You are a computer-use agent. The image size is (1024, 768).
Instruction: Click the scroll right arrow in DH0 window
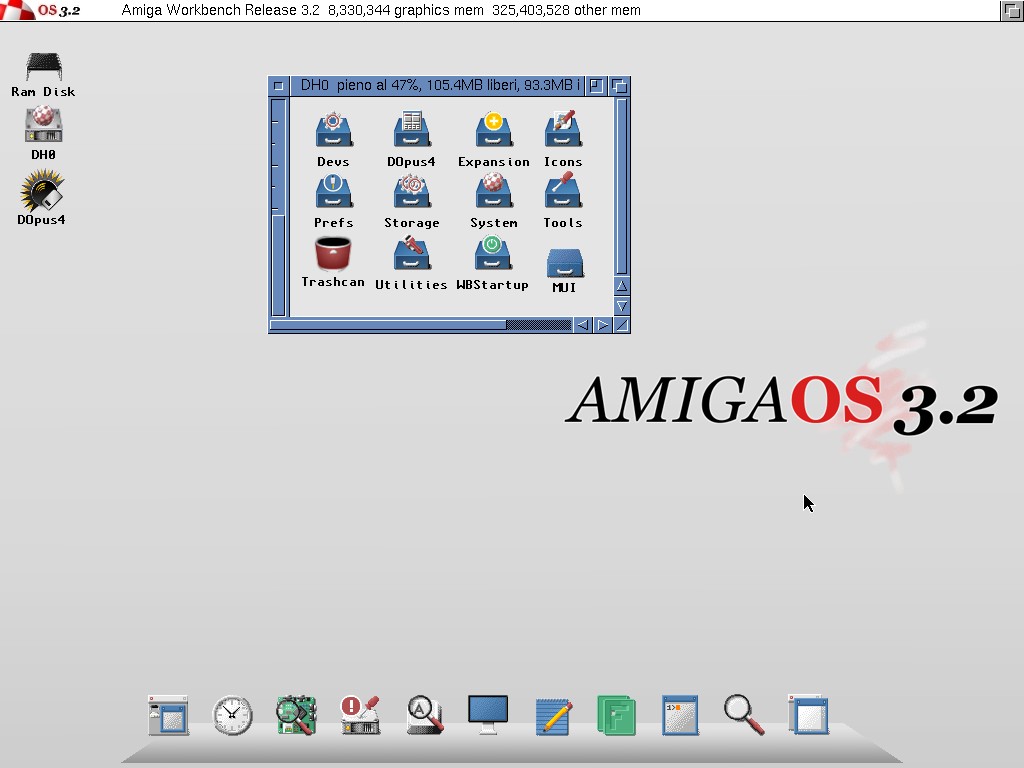(x=603, y=325)
